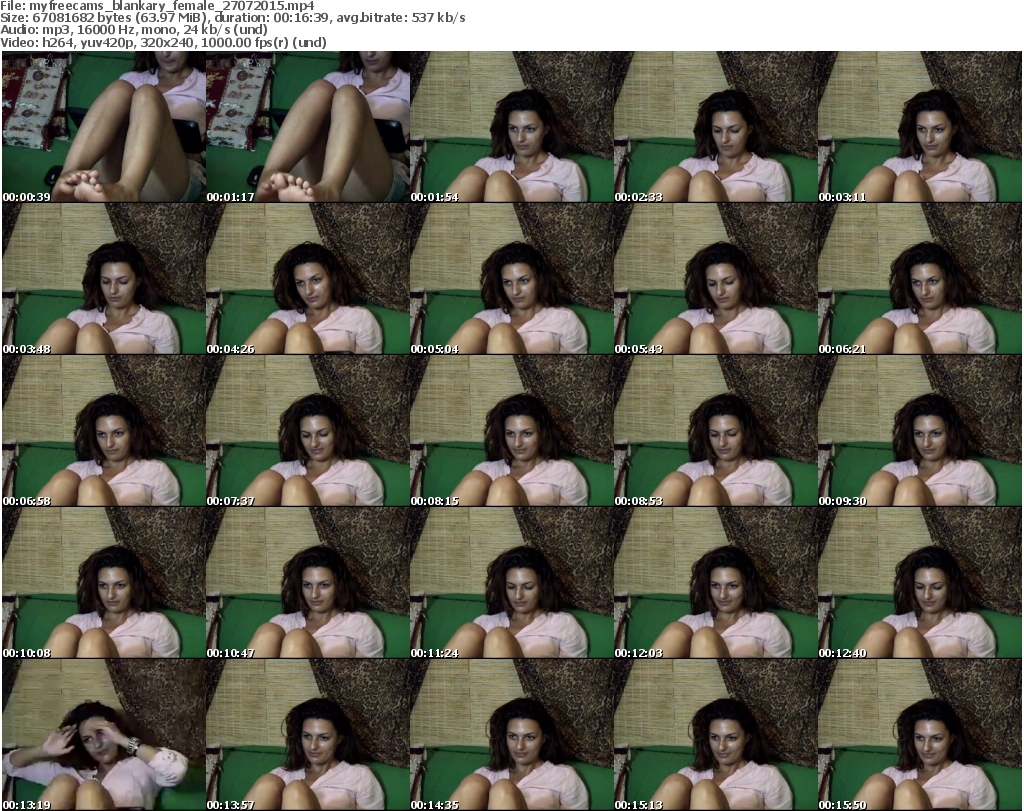The image size is (1024, 811).
Task: Select the thumbnail timestamped 00:07:37
Action: [x=308, y=431]
